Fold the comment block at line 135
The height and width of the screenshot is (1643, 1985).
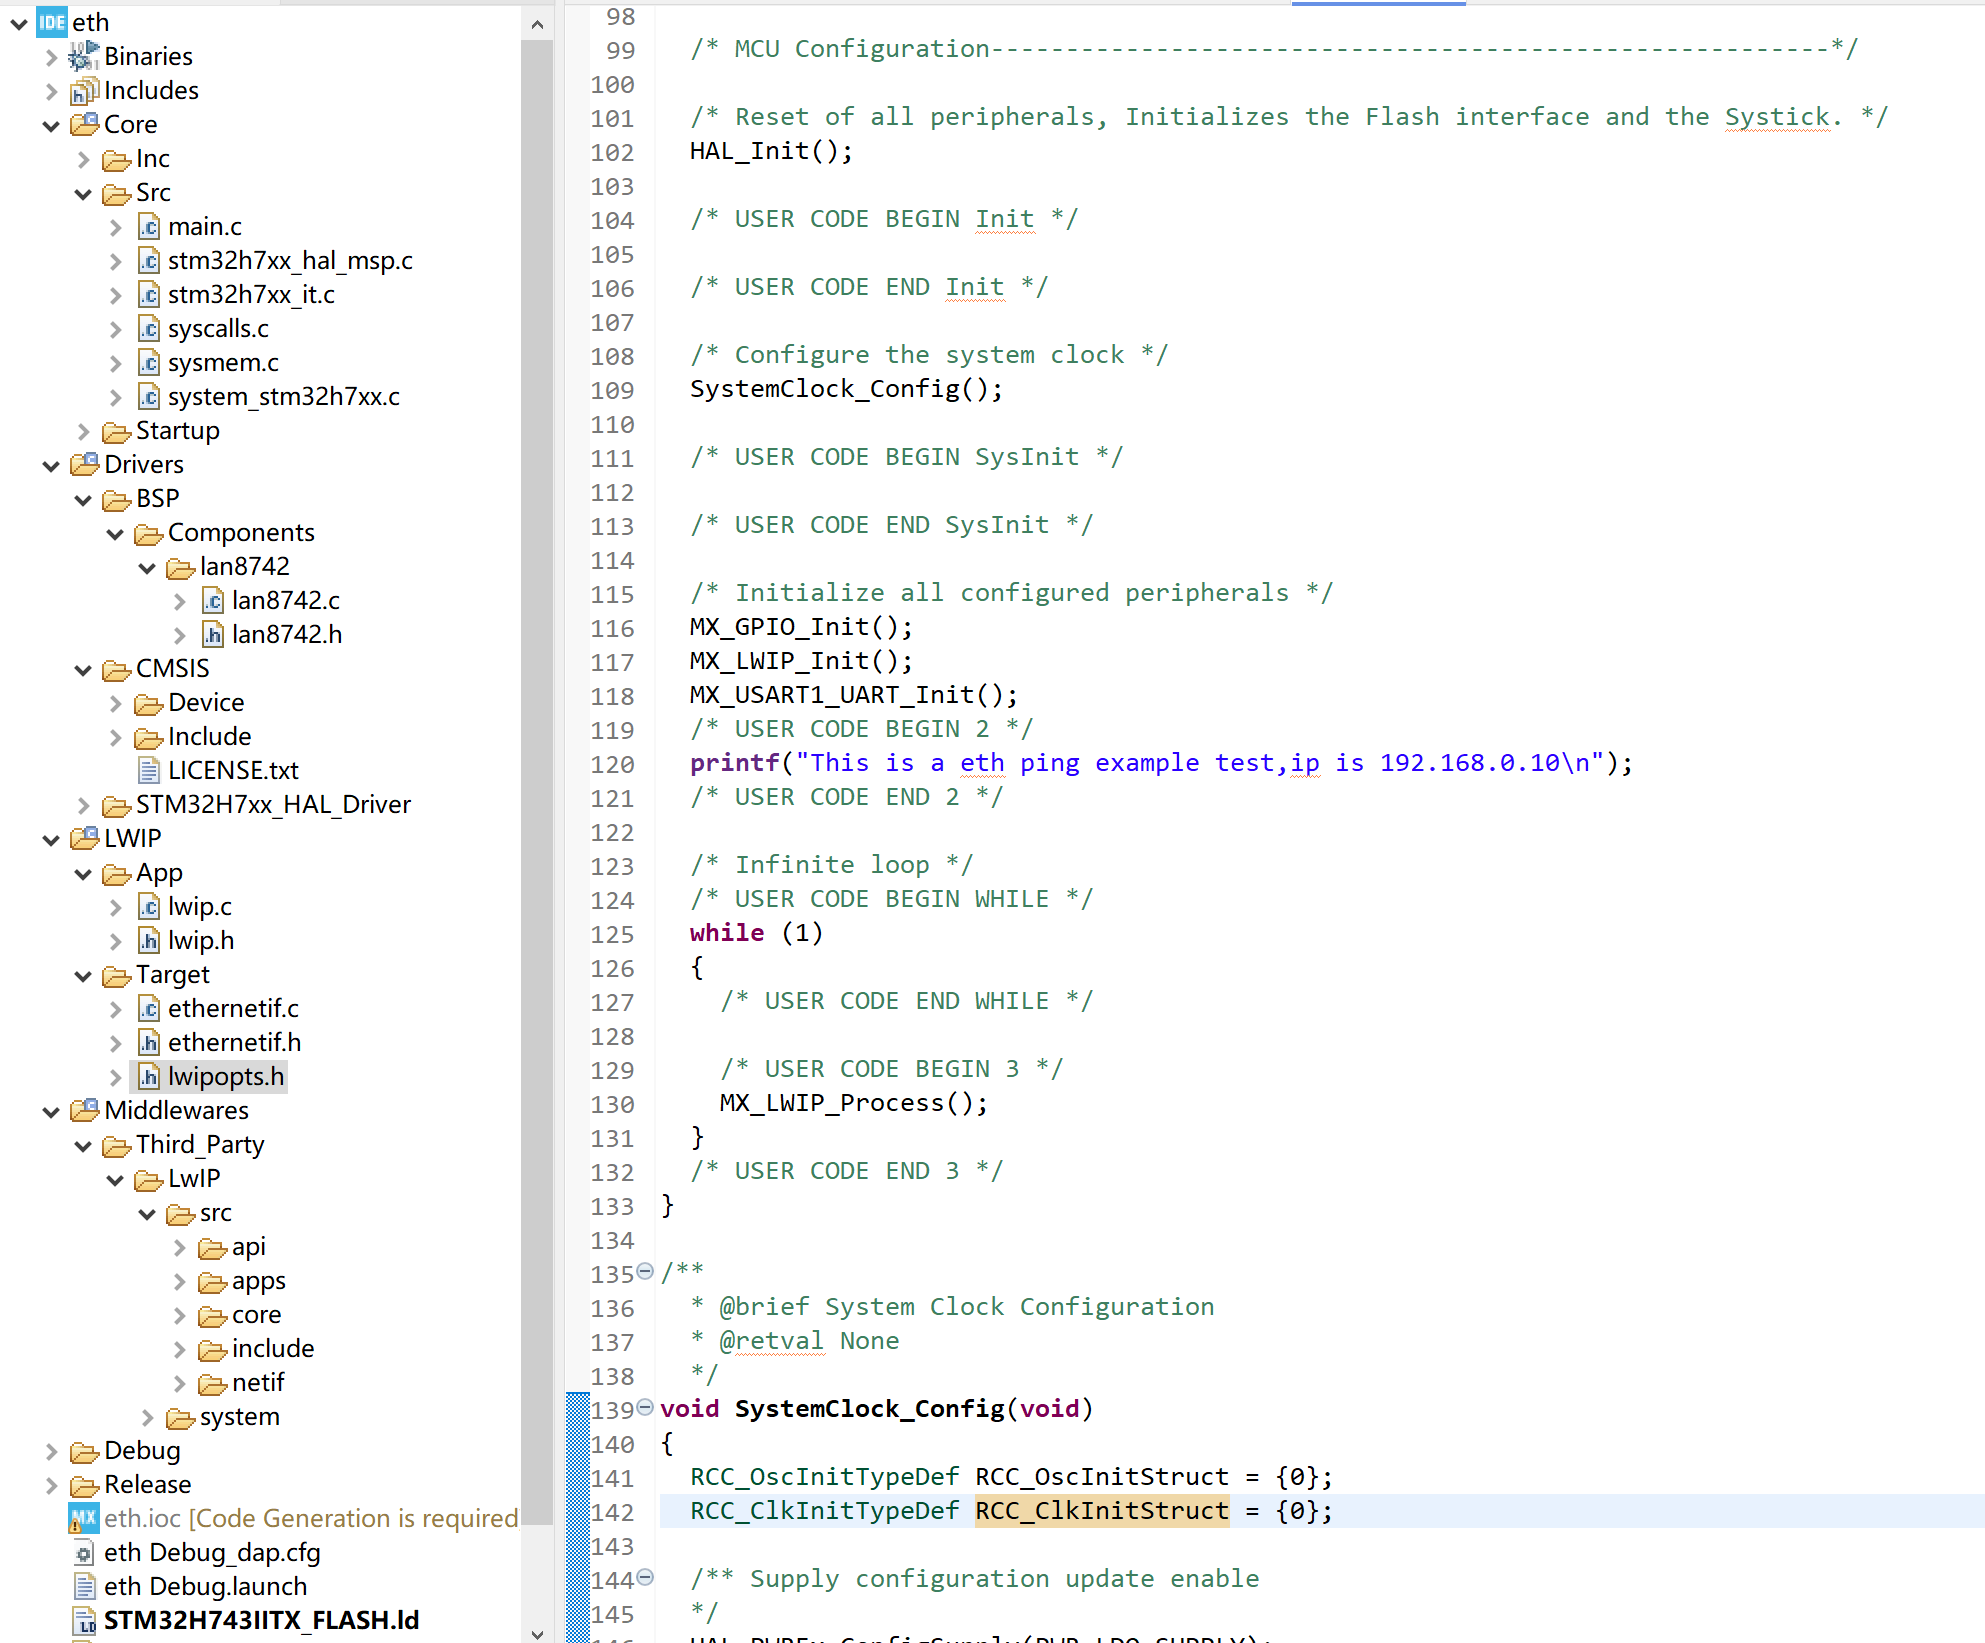point(645,1272)
